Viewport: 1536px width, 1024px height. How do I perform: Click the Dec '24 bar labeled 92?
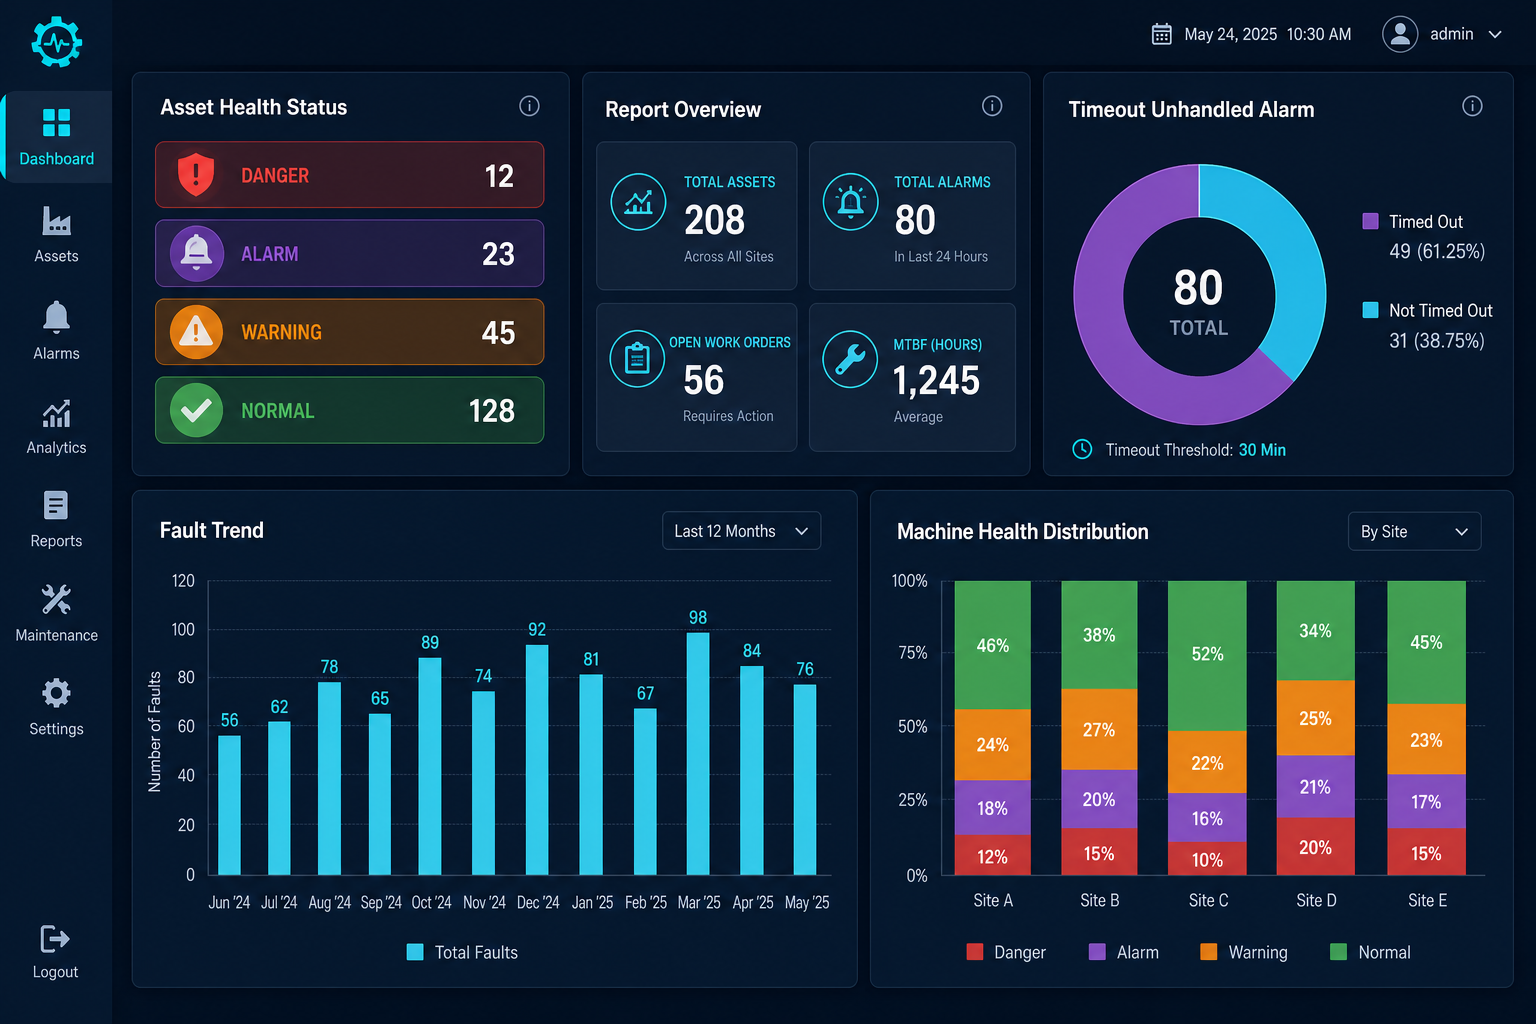pyautogui.click(x=537, y=760)
